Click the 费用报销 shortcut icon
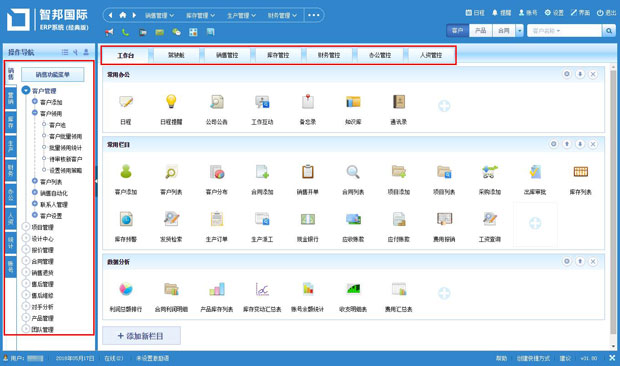This screenshot has height=366, width=620. (x=444, y=219)
